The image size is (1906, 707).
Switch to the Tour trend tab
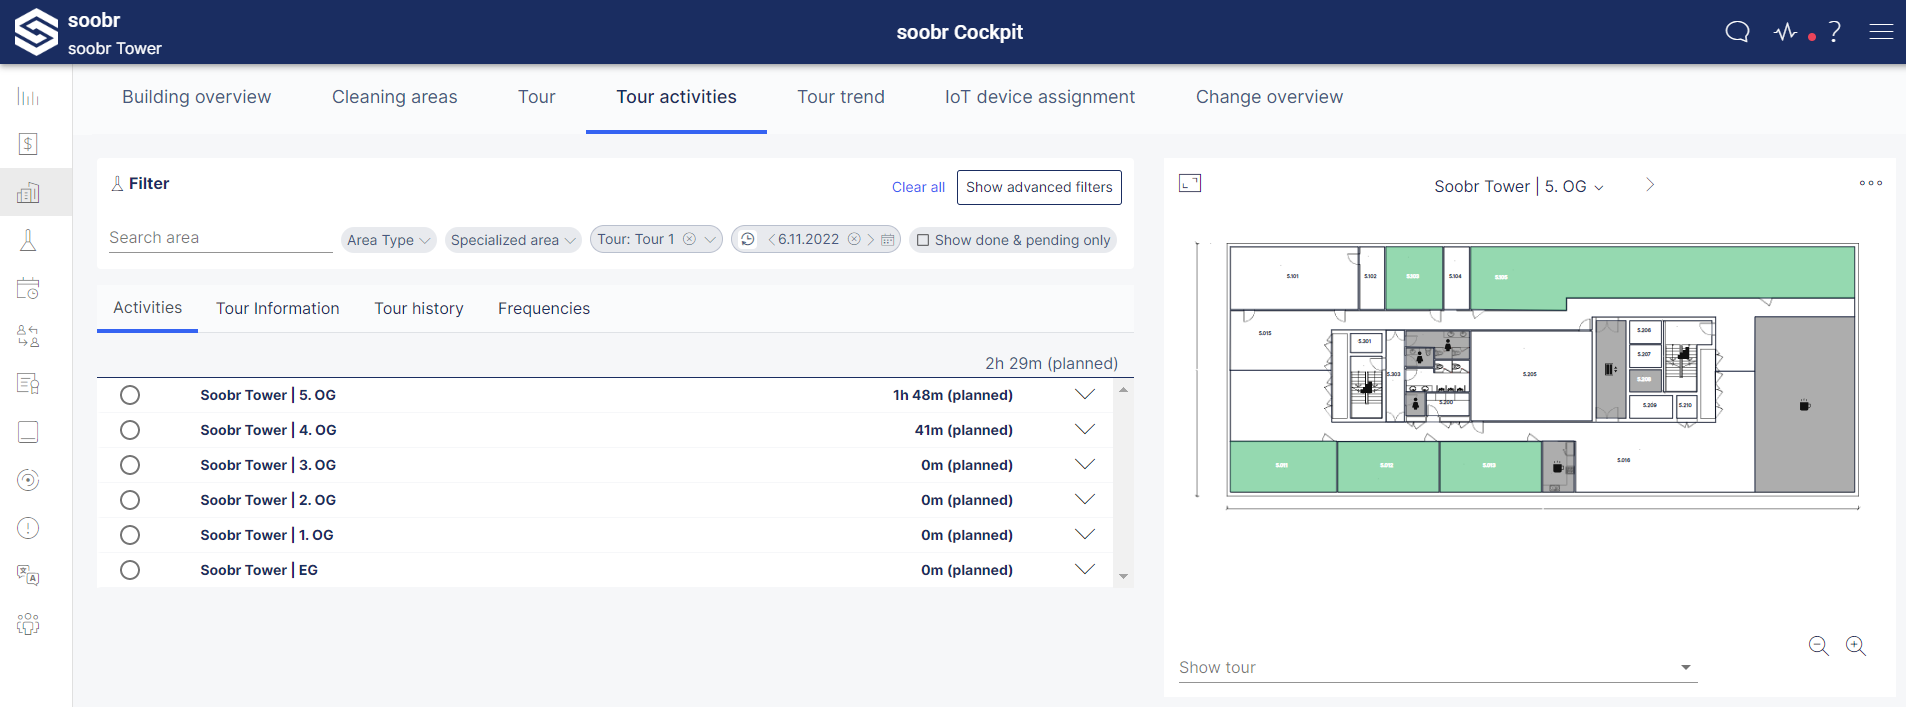coord(841,97)
